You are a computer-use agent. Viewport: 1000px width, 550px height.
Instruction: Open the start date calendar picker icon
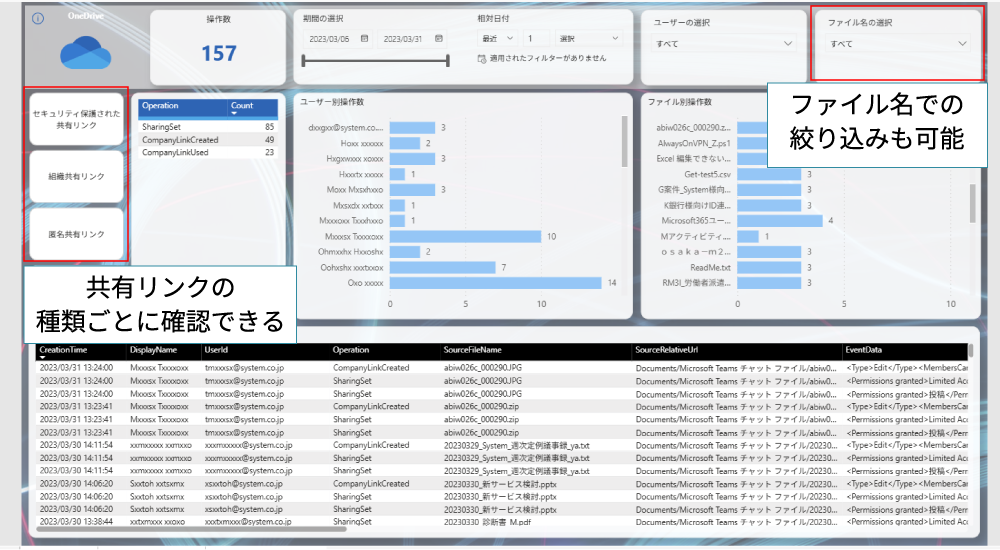click(365, 38)
